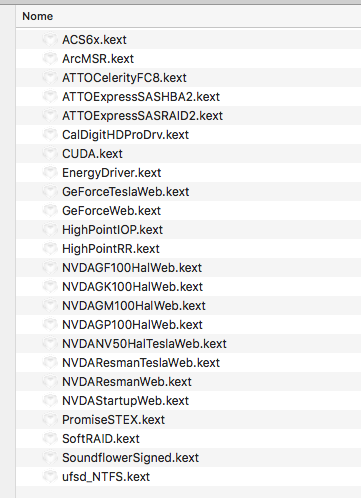Select the file name NVDAResmanWeb.kext
The height and width of the screenshot is (498, 361).
point(127,382)
